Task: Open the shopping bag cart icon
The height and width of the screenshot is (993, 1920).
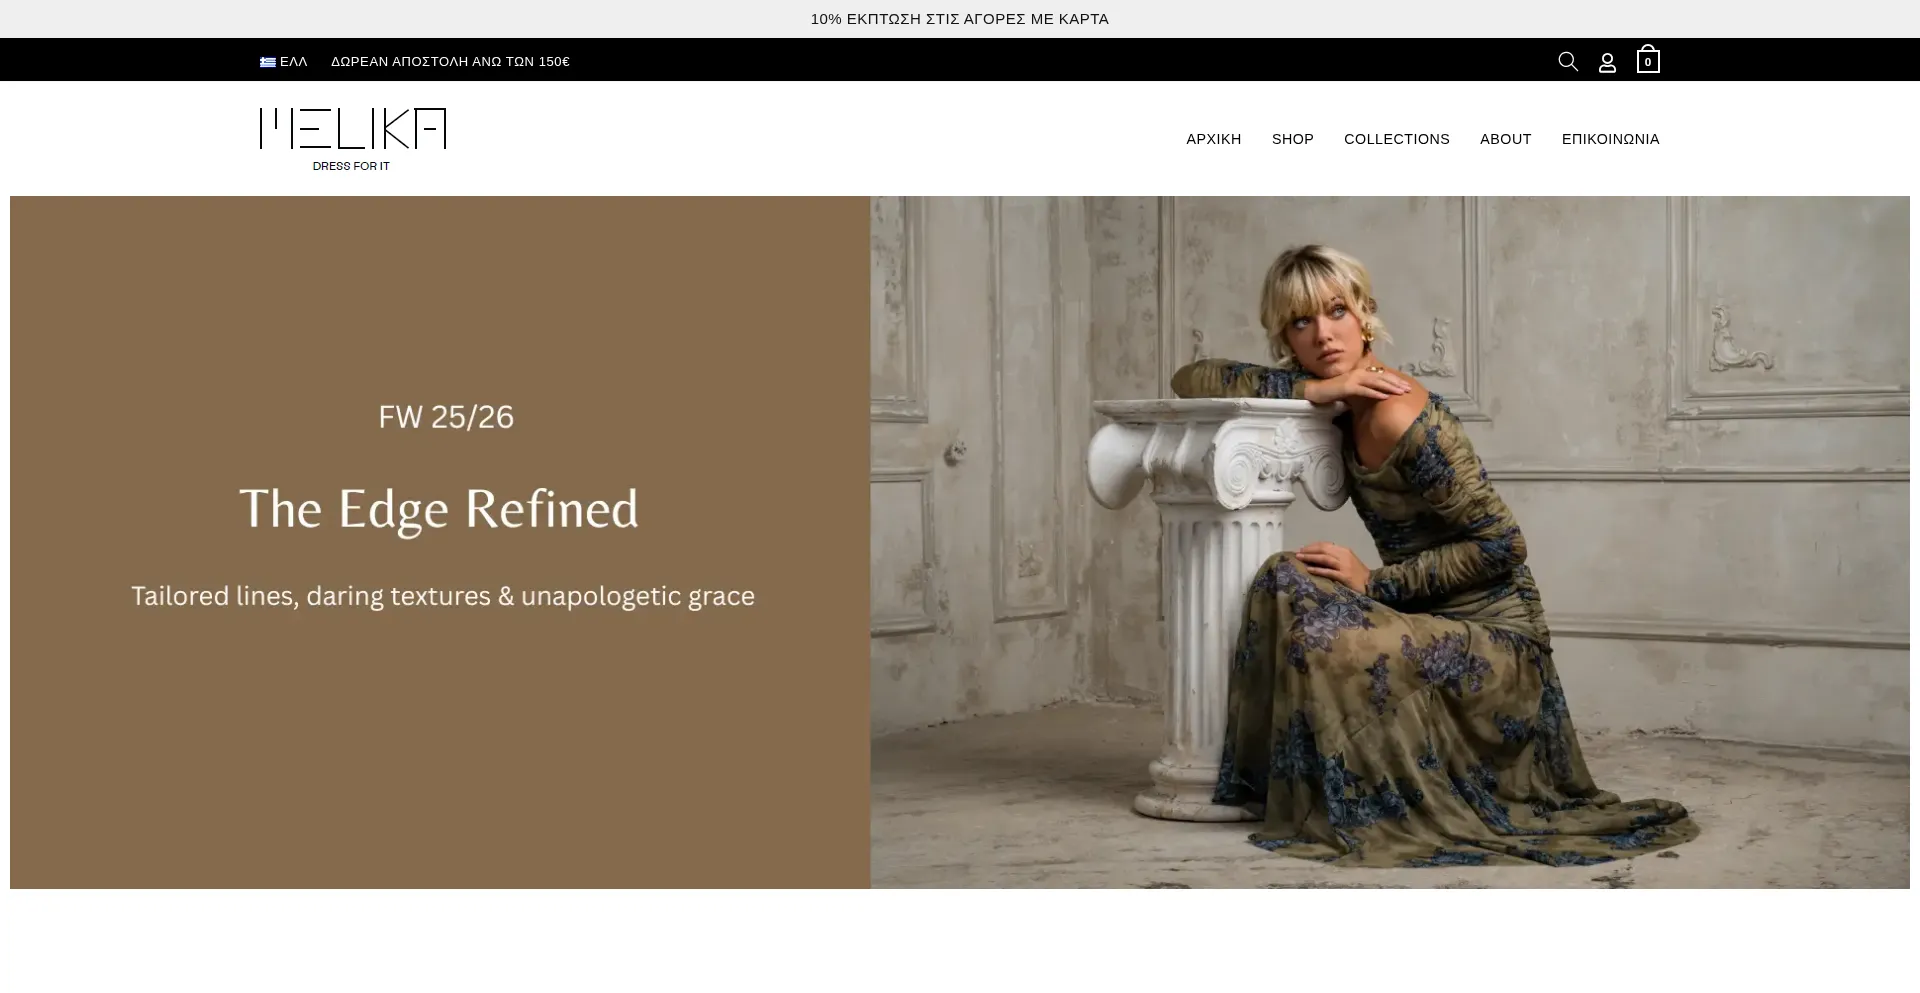Action: click(x=1648, y=59)
